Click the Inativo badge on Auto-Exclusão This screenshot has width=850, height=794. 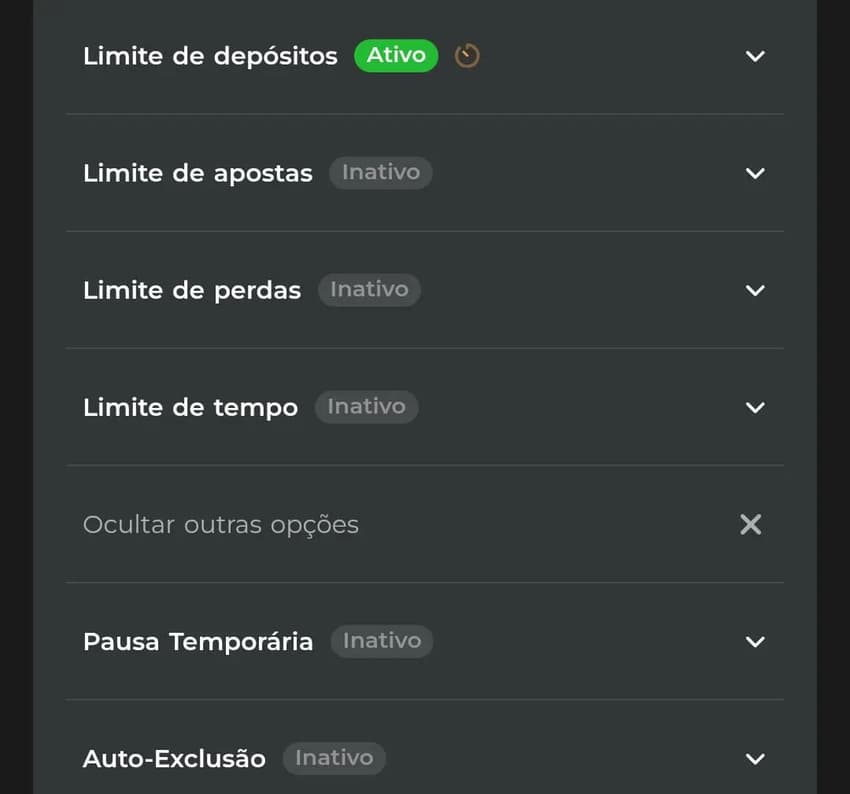[x=334, y=758]
